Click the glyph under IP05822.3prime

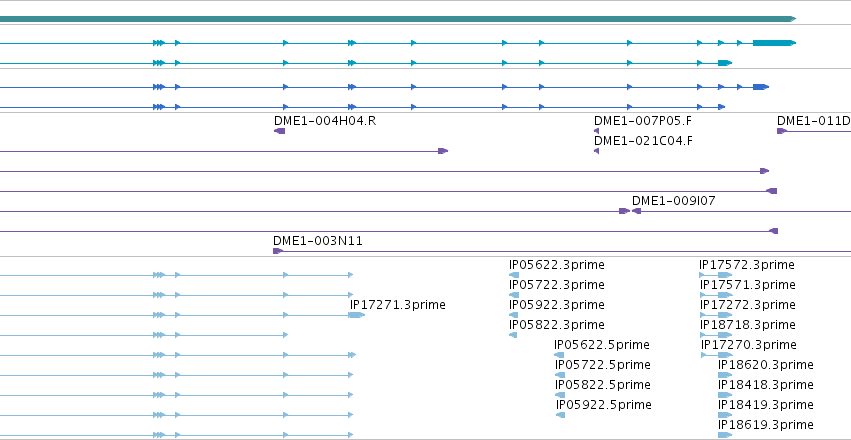pos(513,335)
